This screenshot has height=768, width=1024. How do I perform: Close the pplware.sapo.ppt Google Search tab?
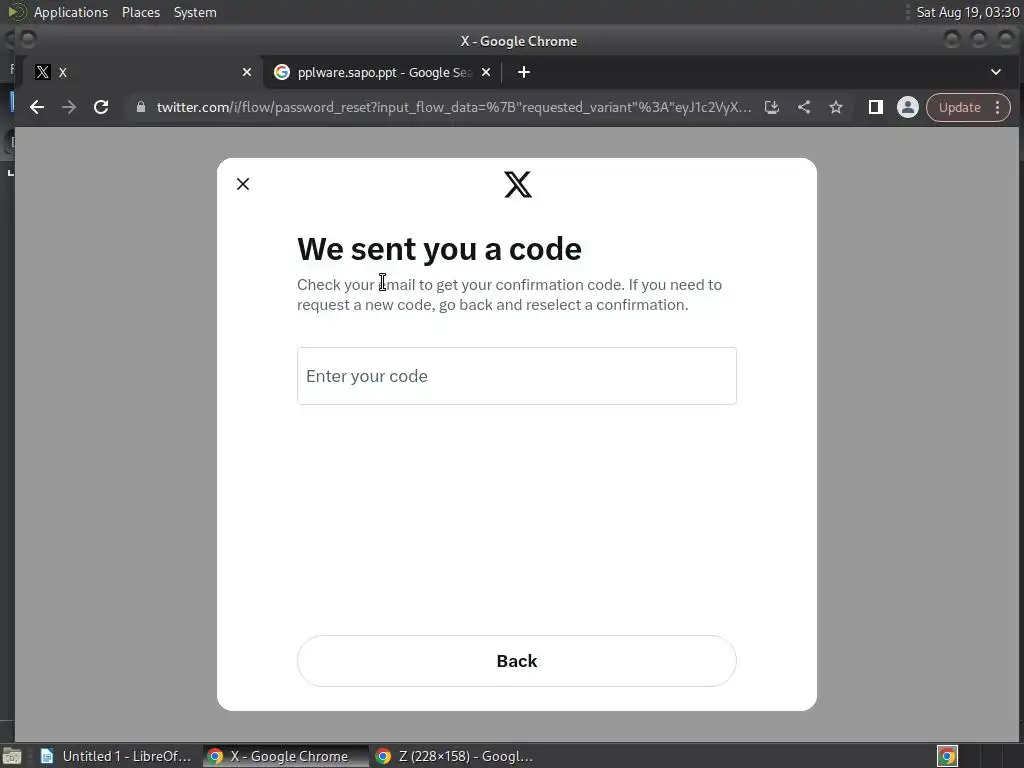(x=486, y=72)
